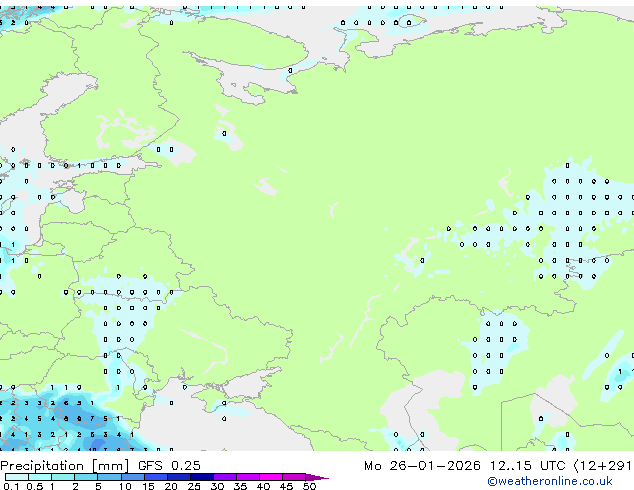Screen dimensions: 634x490
Task: Click the 45–50 mm legend color box
Action: pyautogui.click(x=294, y=477)
